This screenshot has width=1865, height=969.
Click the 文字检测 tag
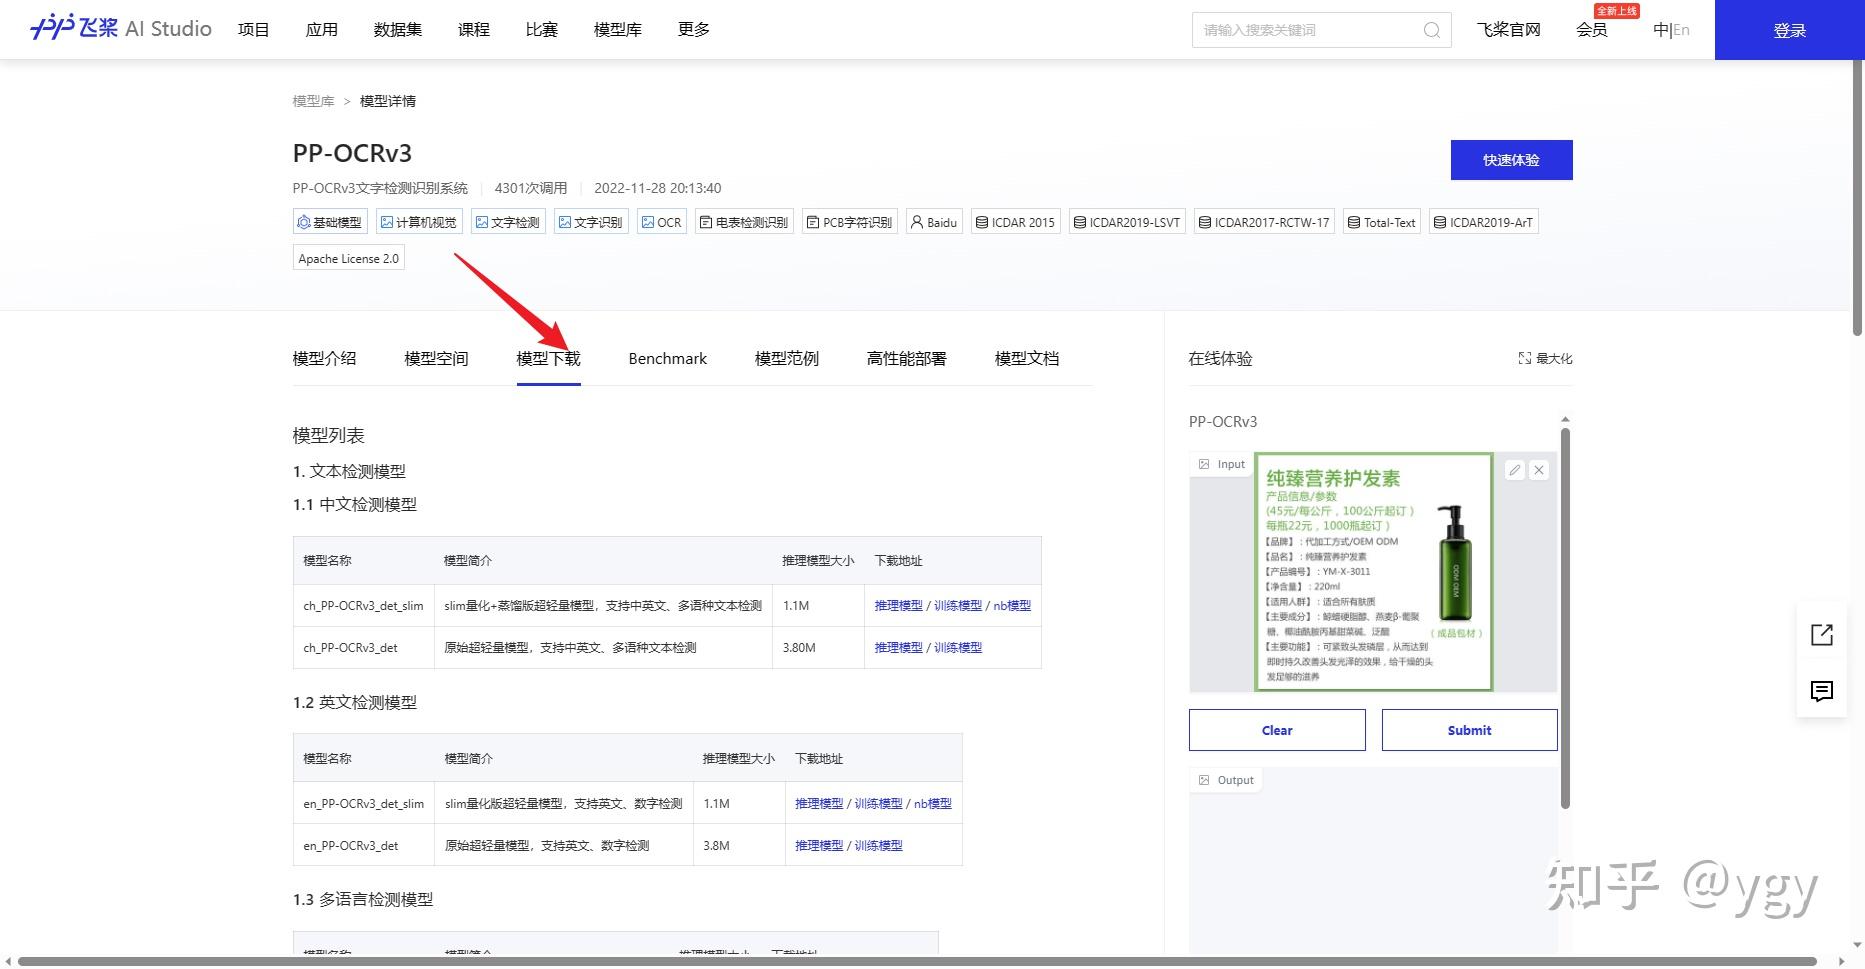(x=508, y=222)
